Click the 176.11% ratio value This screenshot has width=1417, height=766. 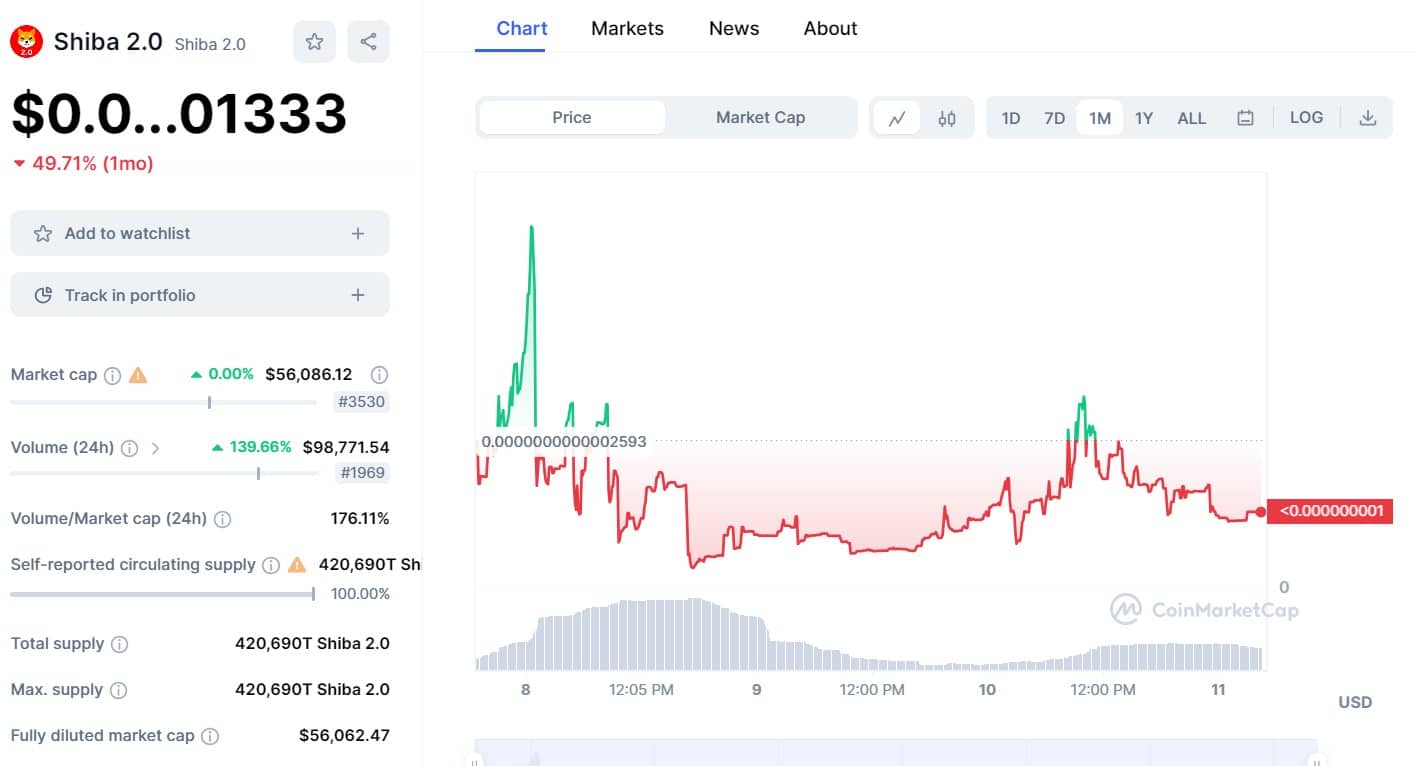click(x=360, y=519)
